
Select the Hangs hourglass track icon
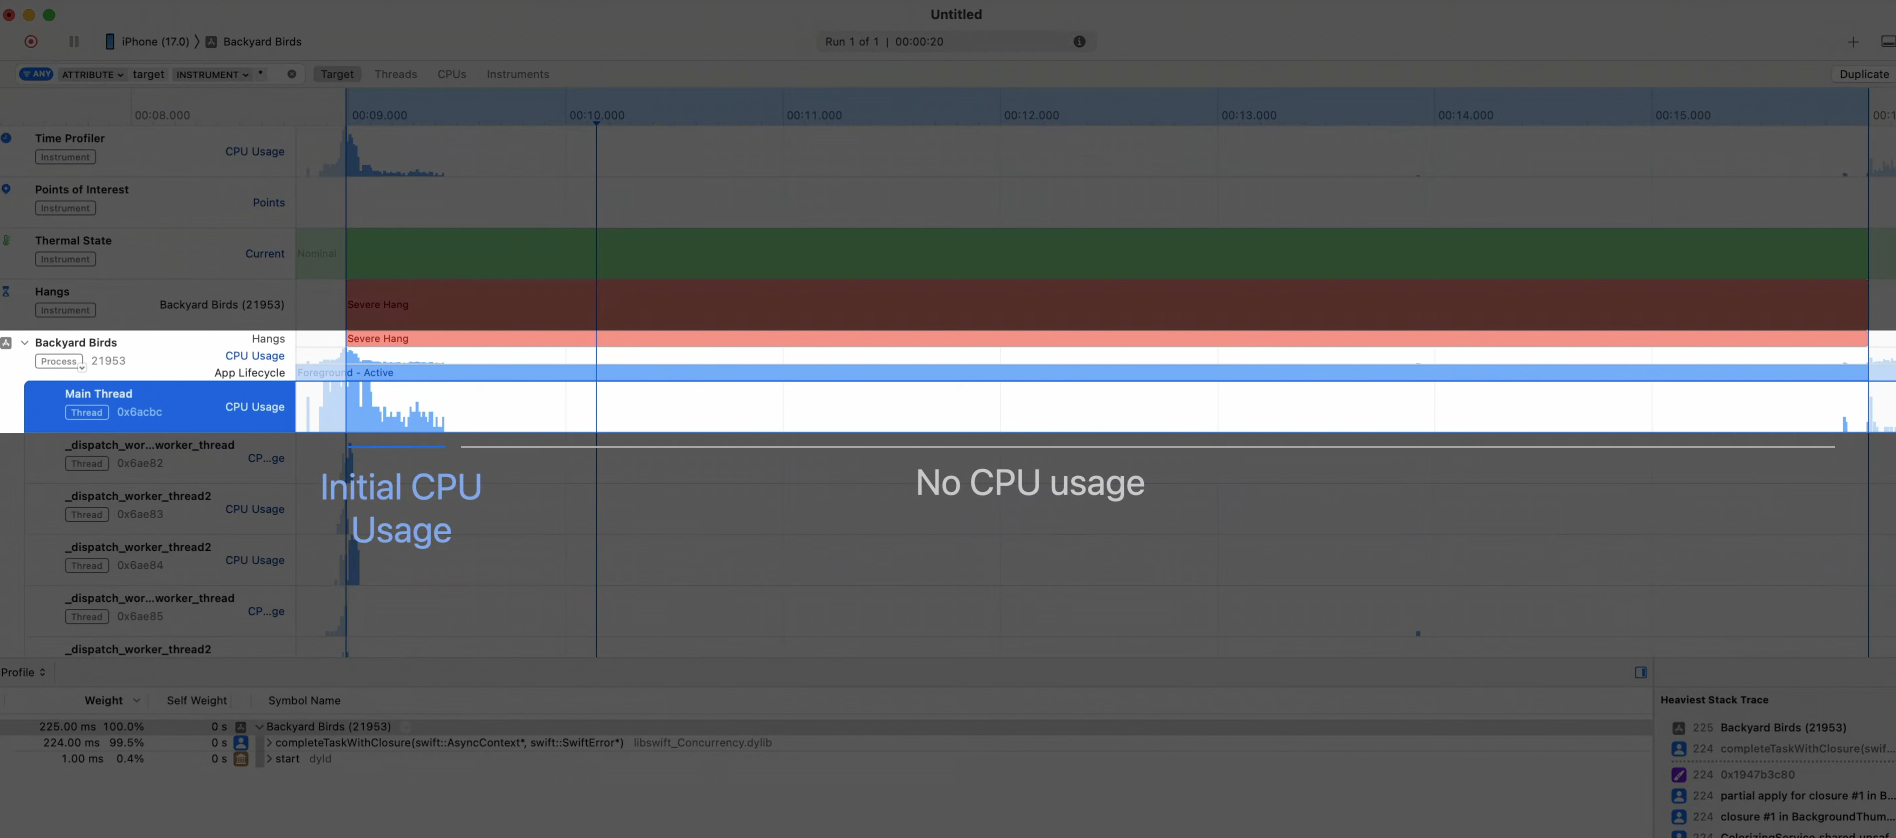pyautogui.click(x=6, y=291)
